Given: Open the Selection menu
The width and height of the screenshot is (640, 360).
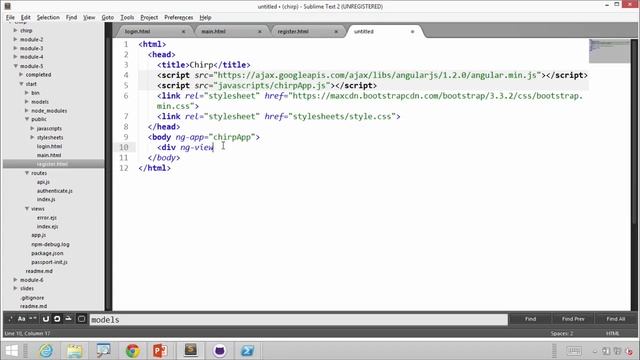Looking at the screenshot, I should tap(48, 18).
